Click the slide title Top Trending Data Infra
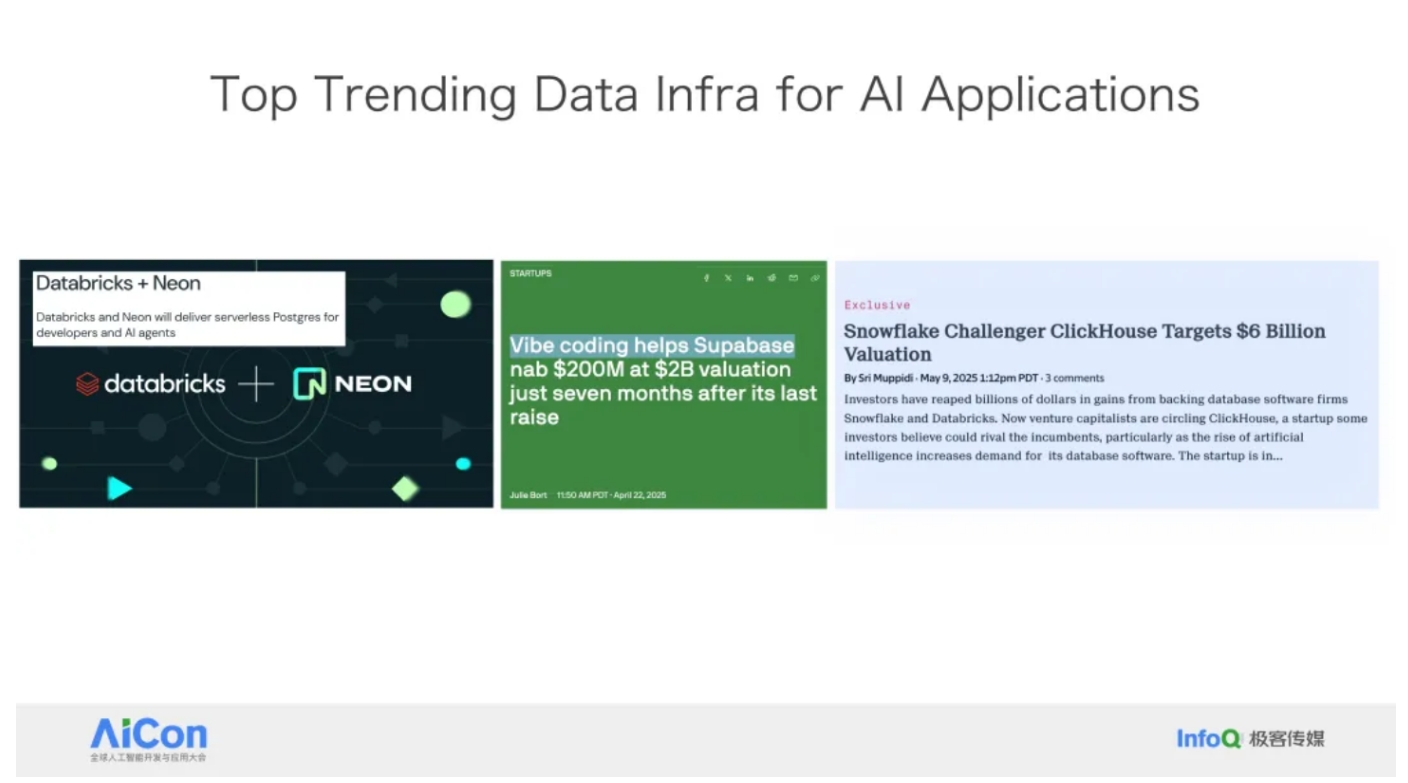The image size is (1408, 783). (704, 94)
